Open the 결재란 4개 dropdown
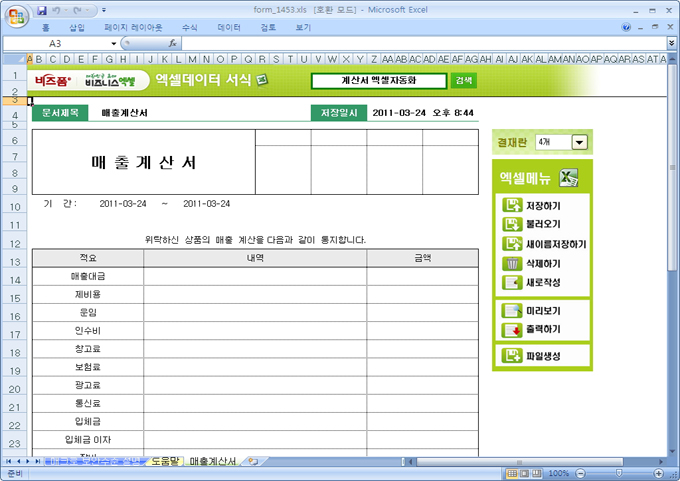This screenshot has width=680, height=481. point(579,142)
